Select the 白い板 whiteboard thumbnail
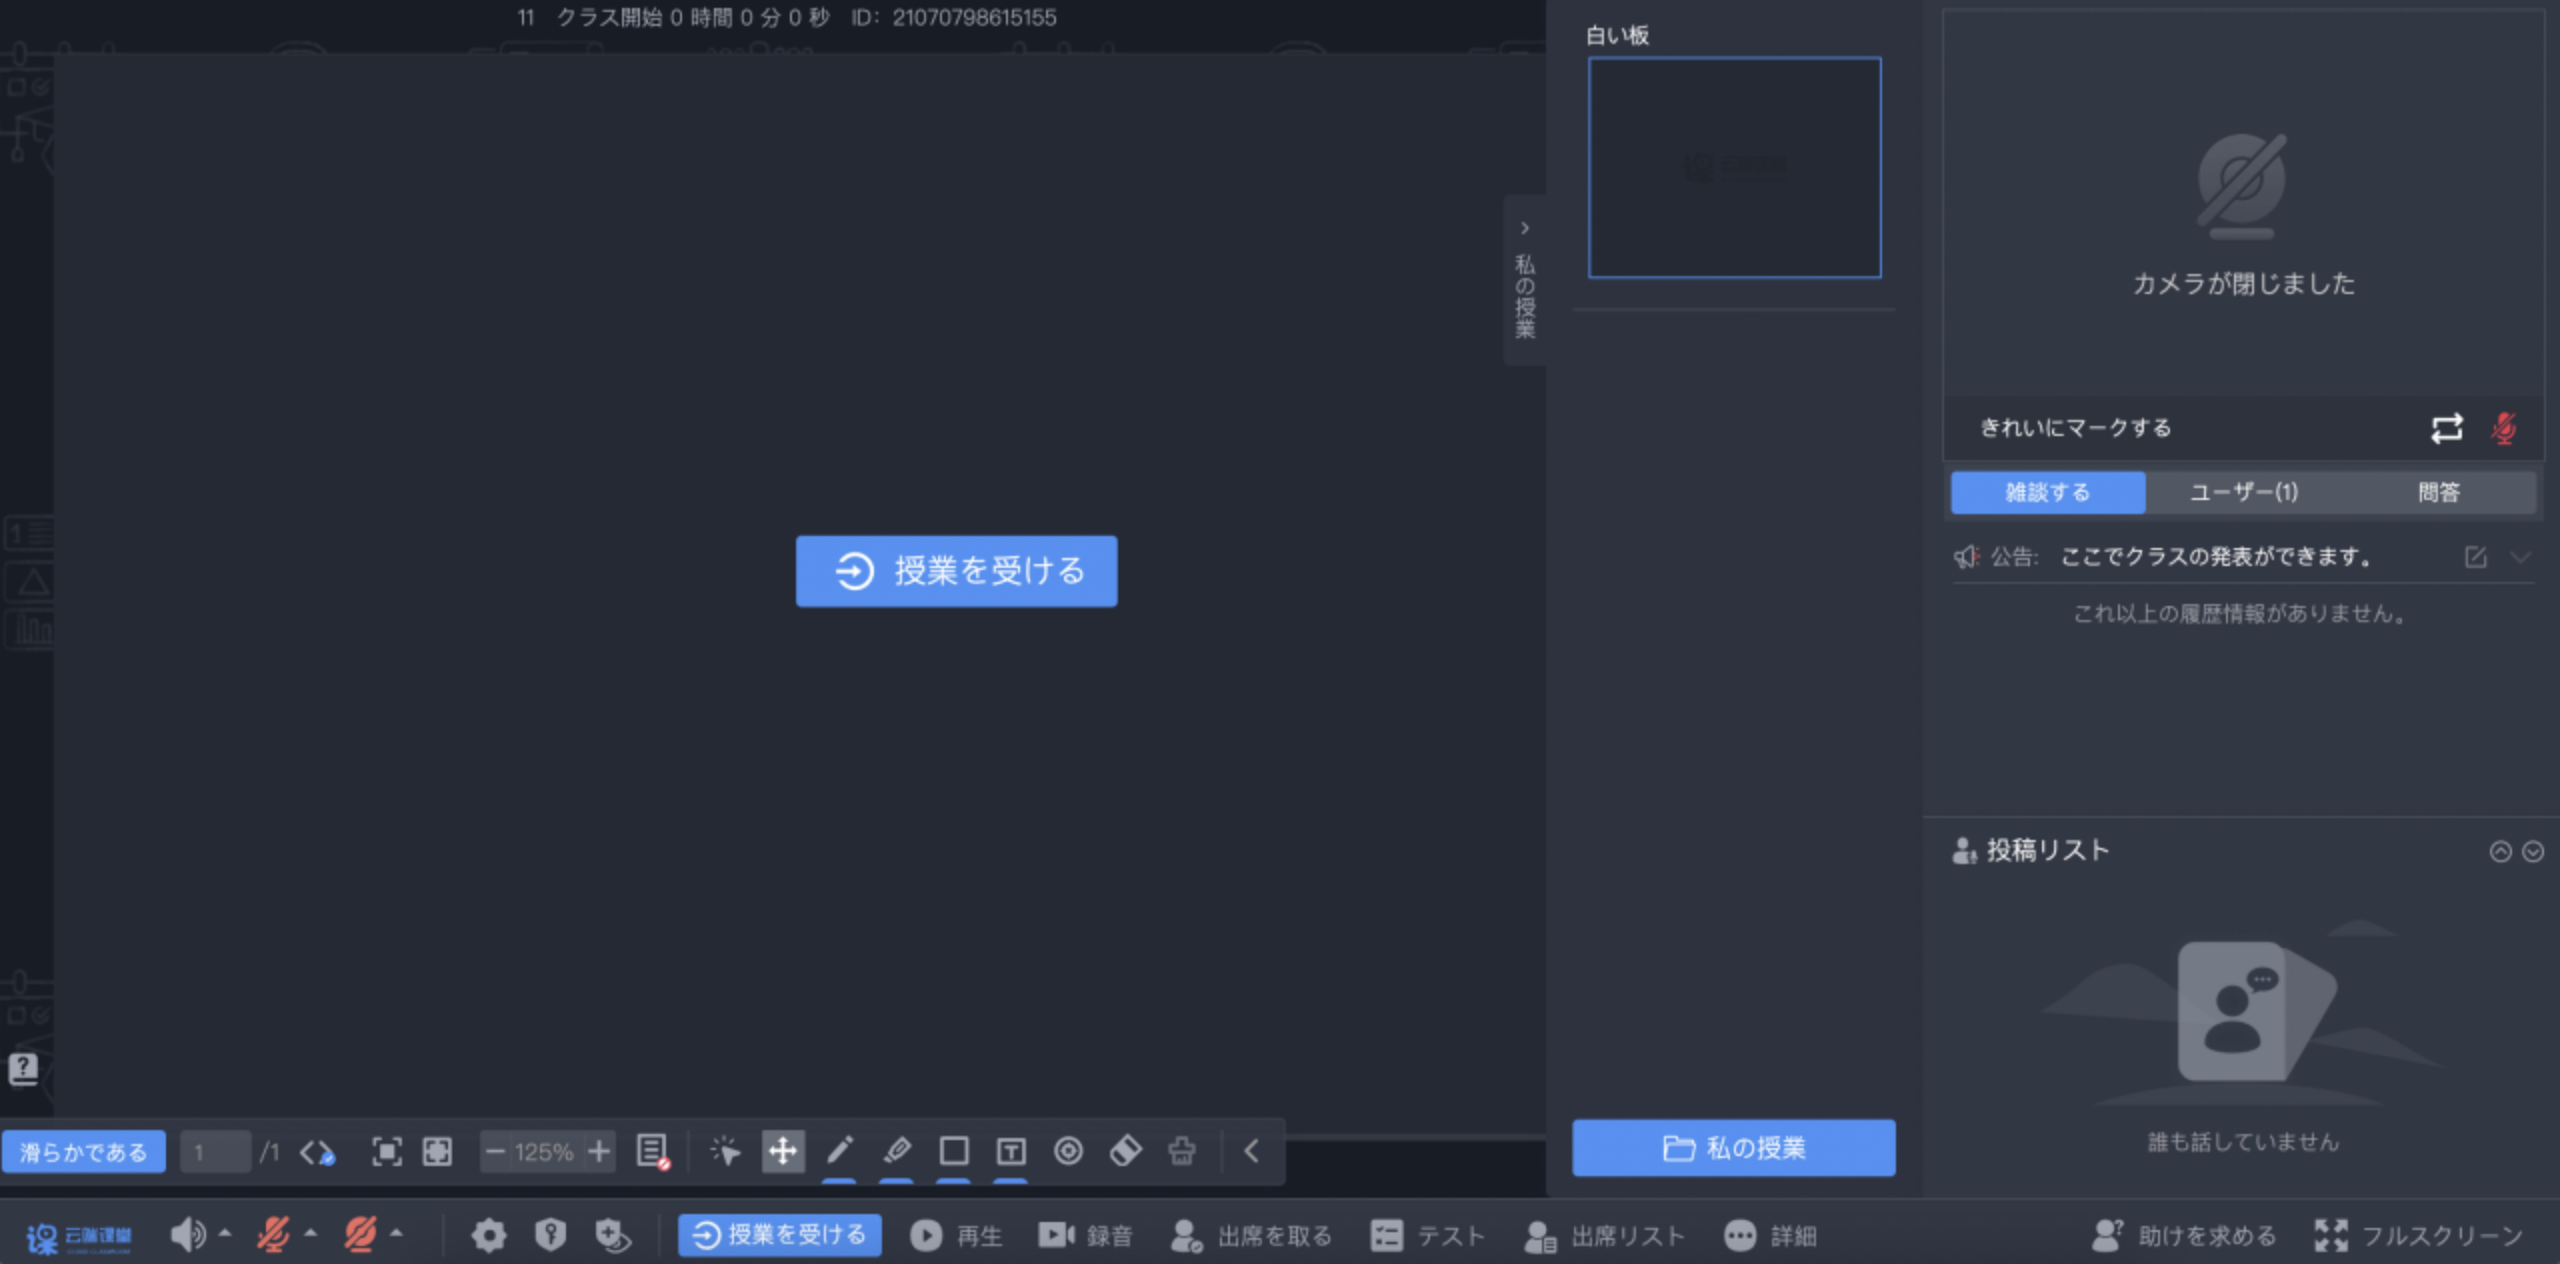 1734,167
